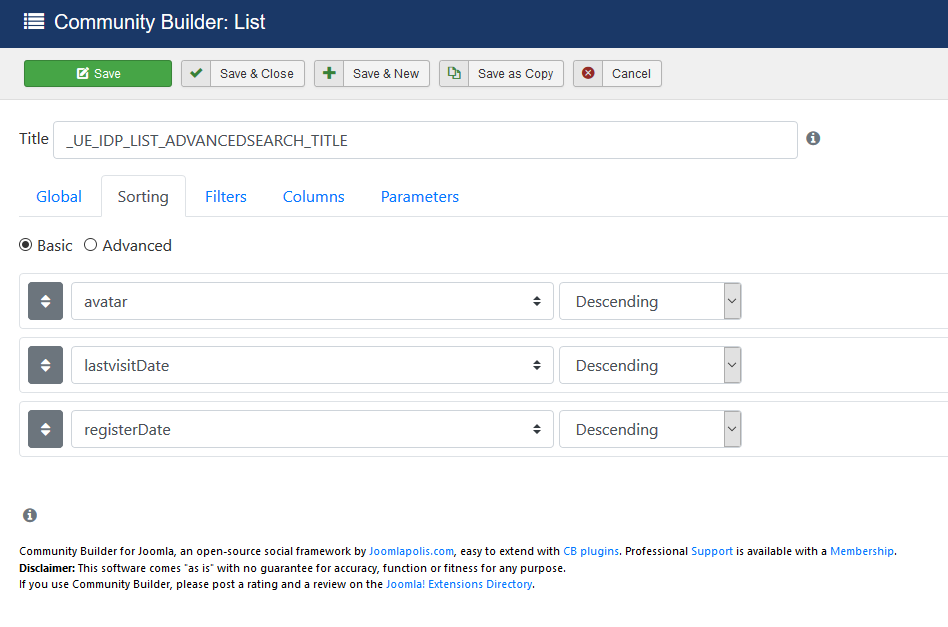Click the info icon above the footer text
Image resolution: width=948 pixels, height=627 pixels.
[30, 515]
